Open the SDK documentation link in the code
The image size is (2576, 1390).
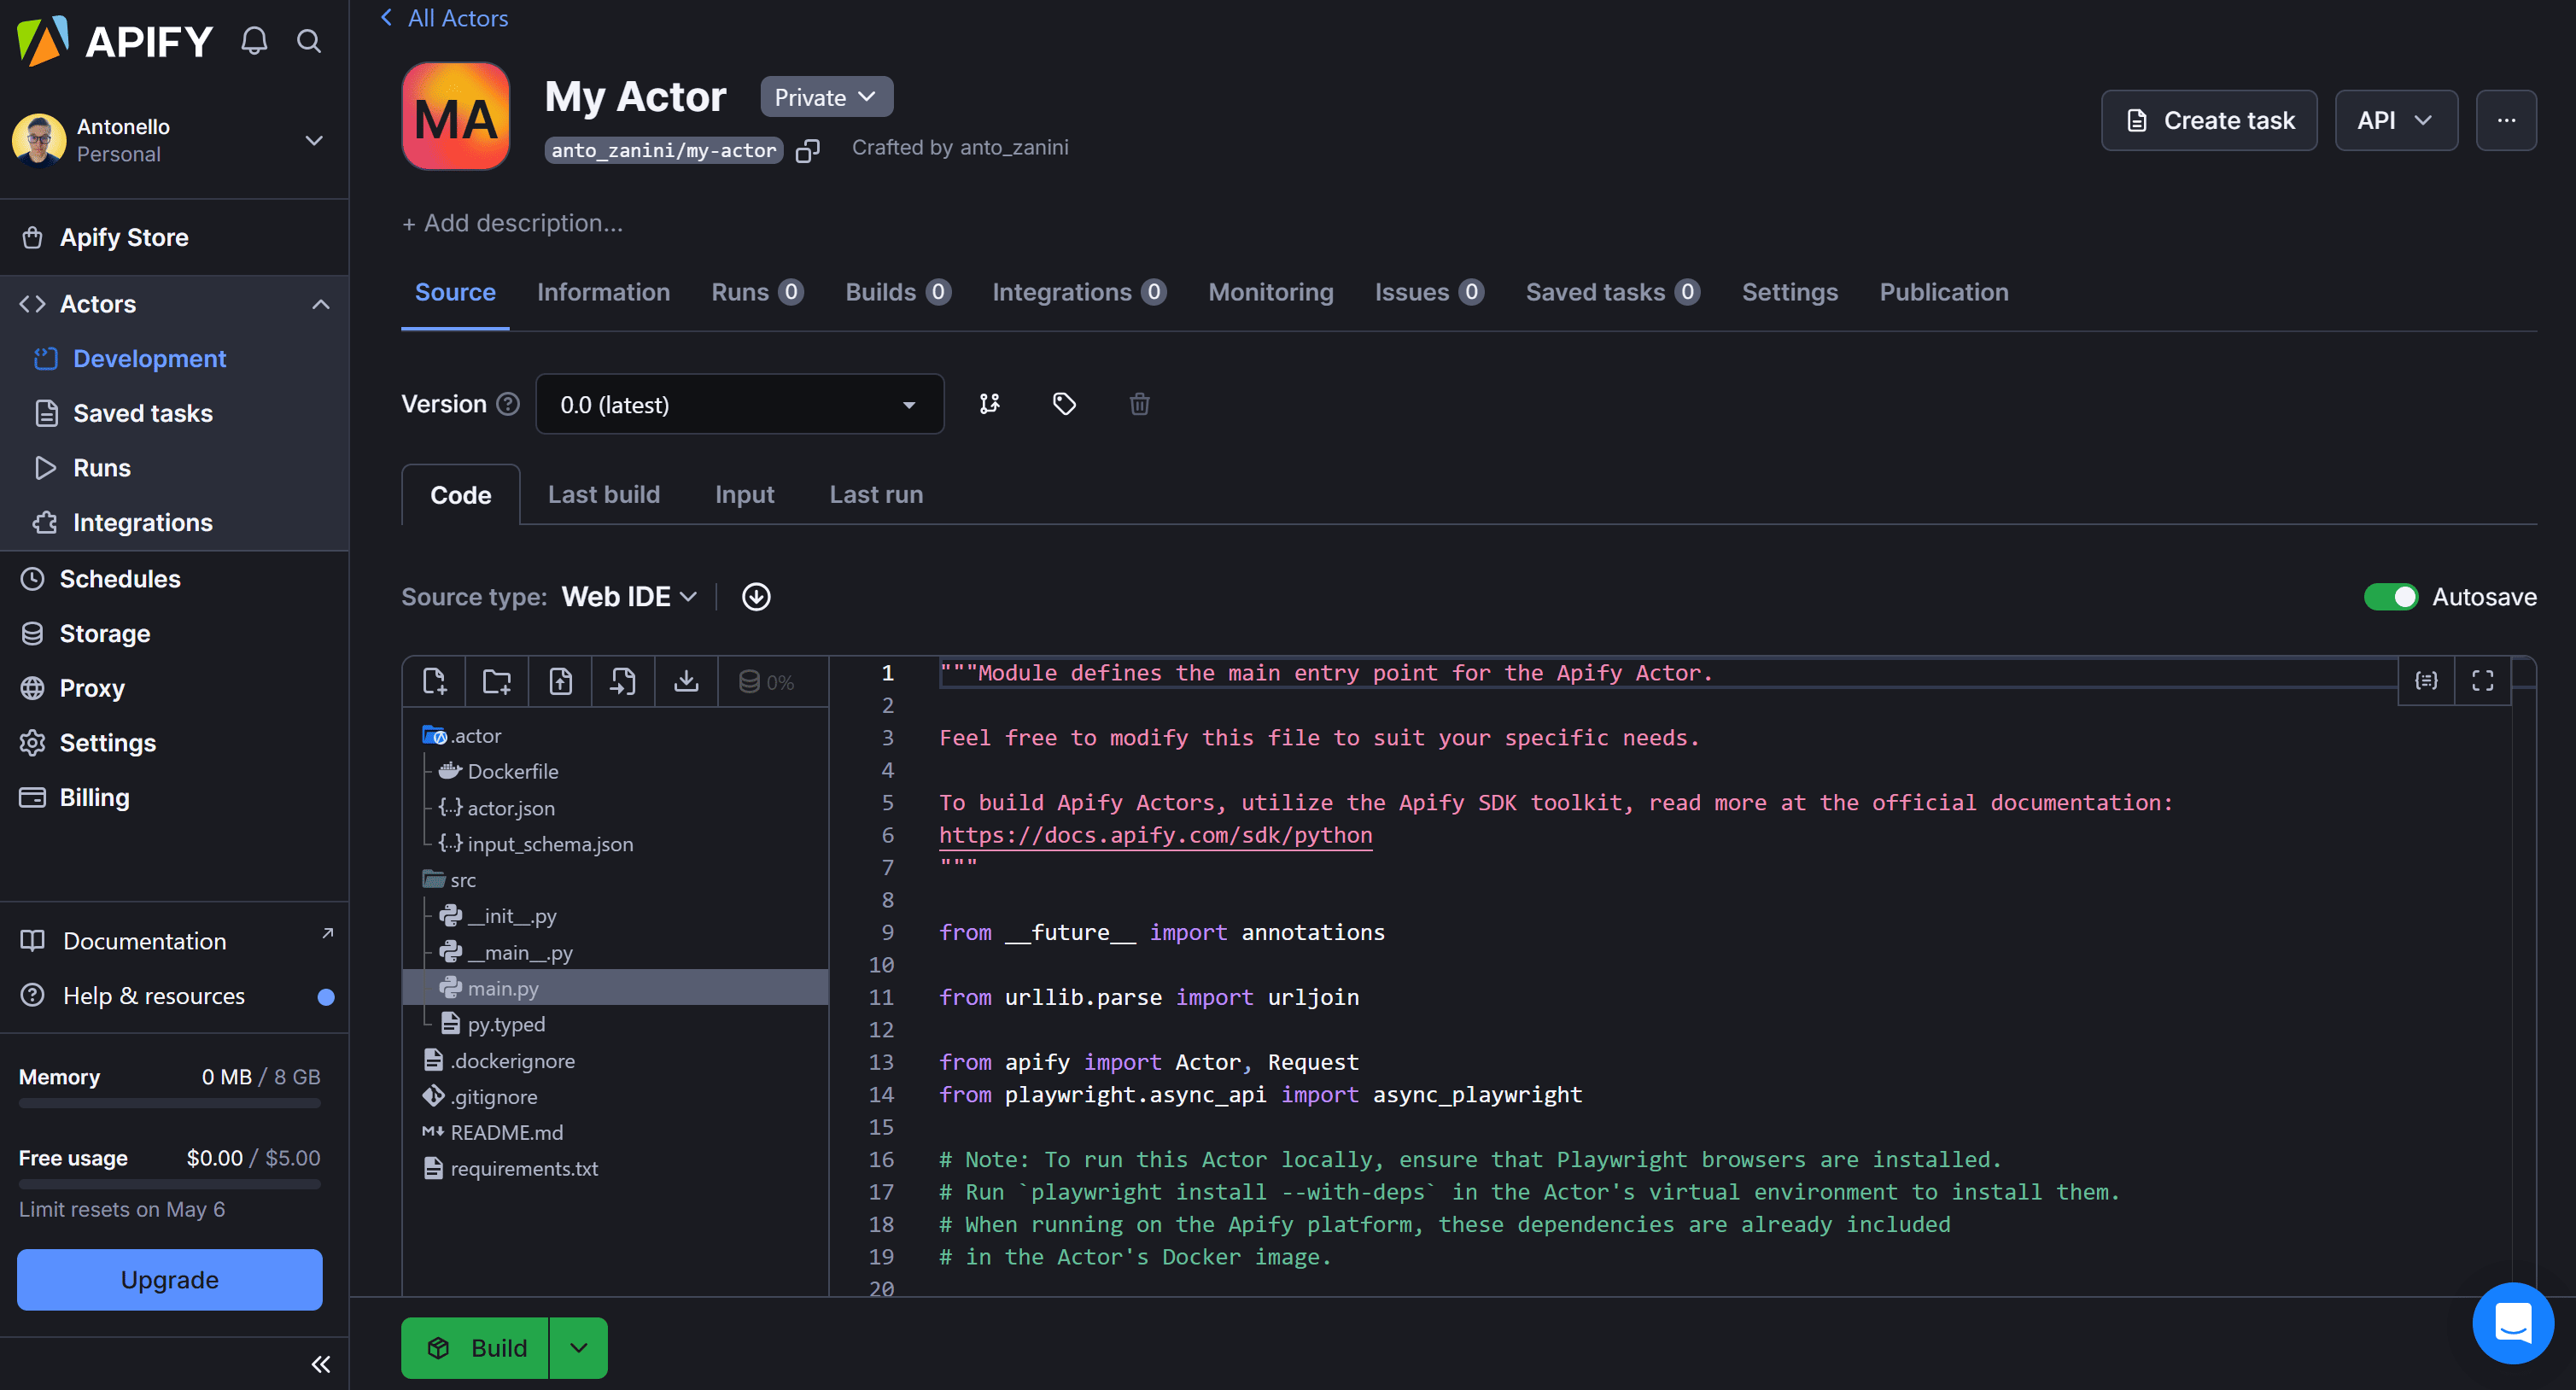tap(1155, 835)
